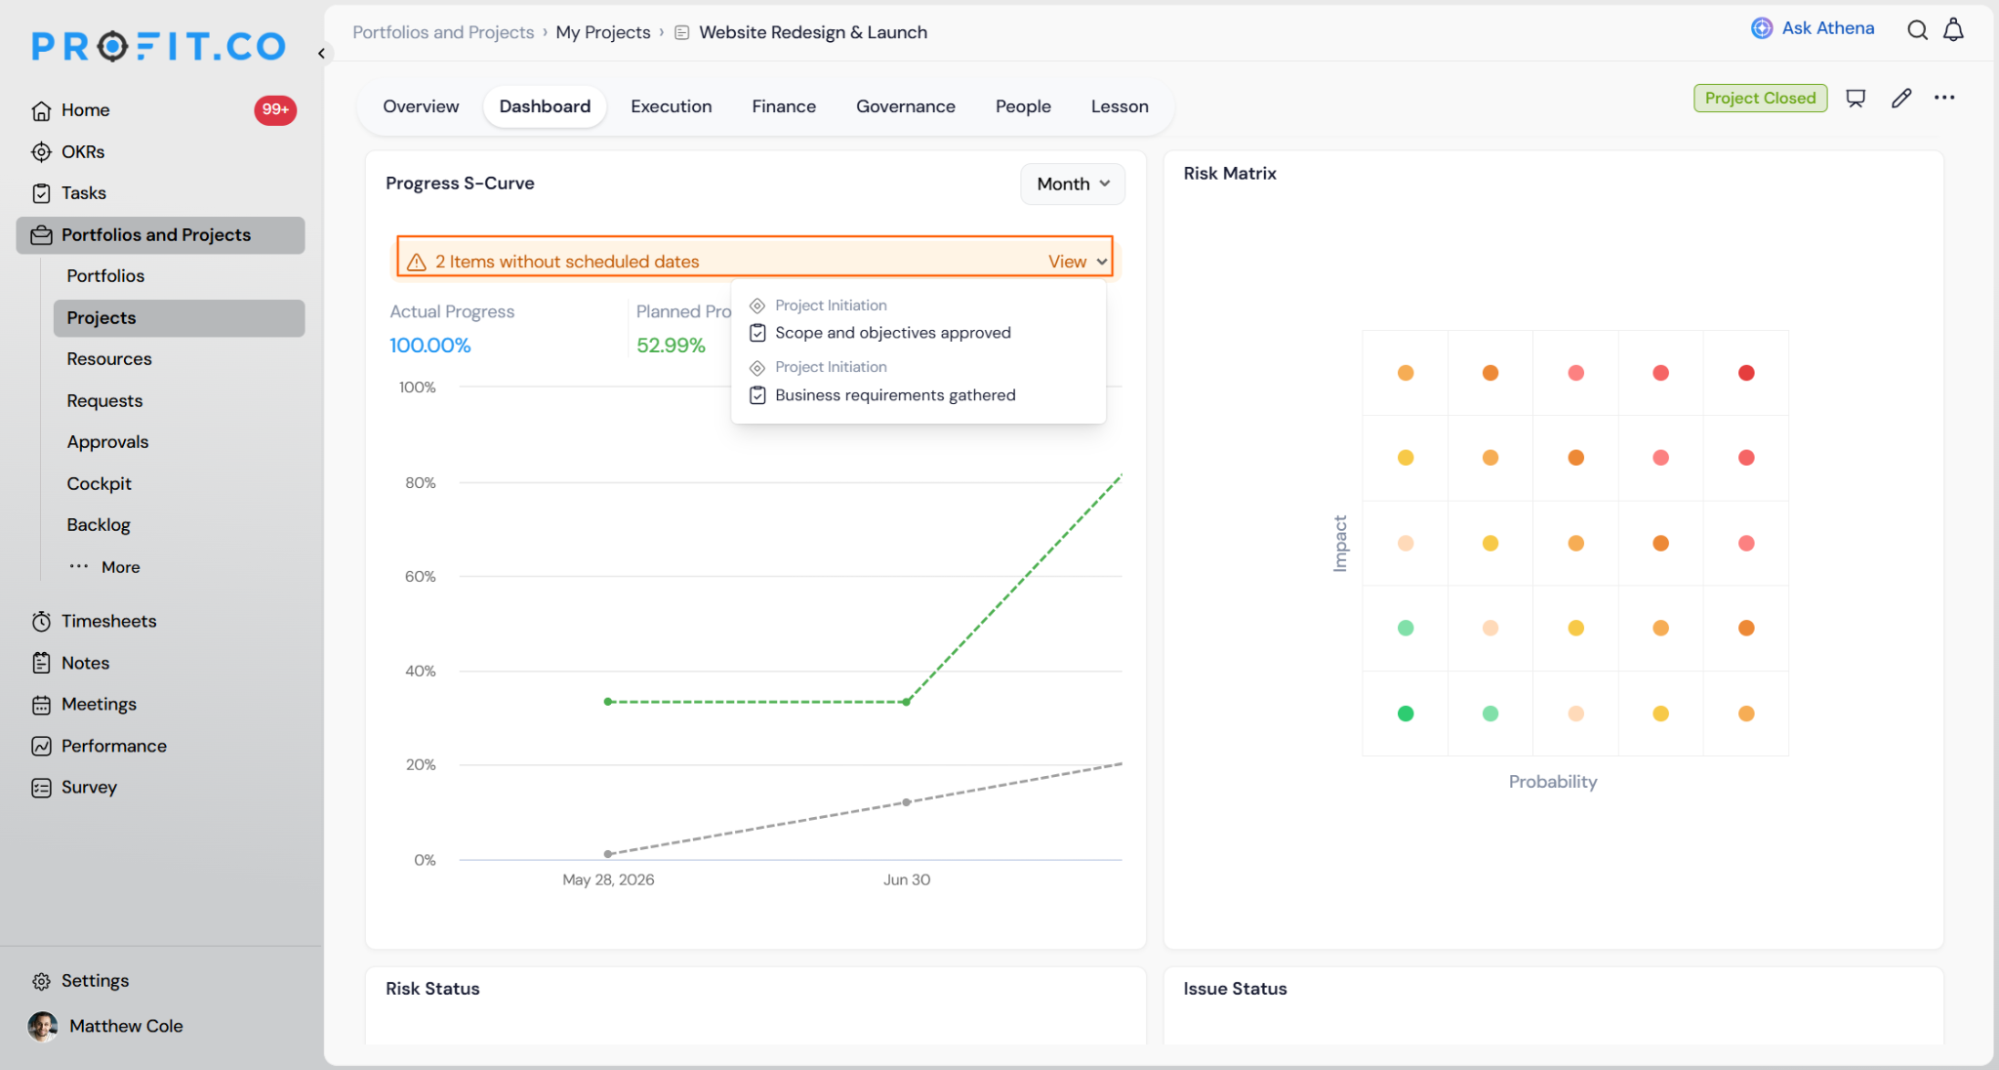Click the pencil edit icon
The width and height of the screenshot is (1999, 1070).
[1901, 98]
